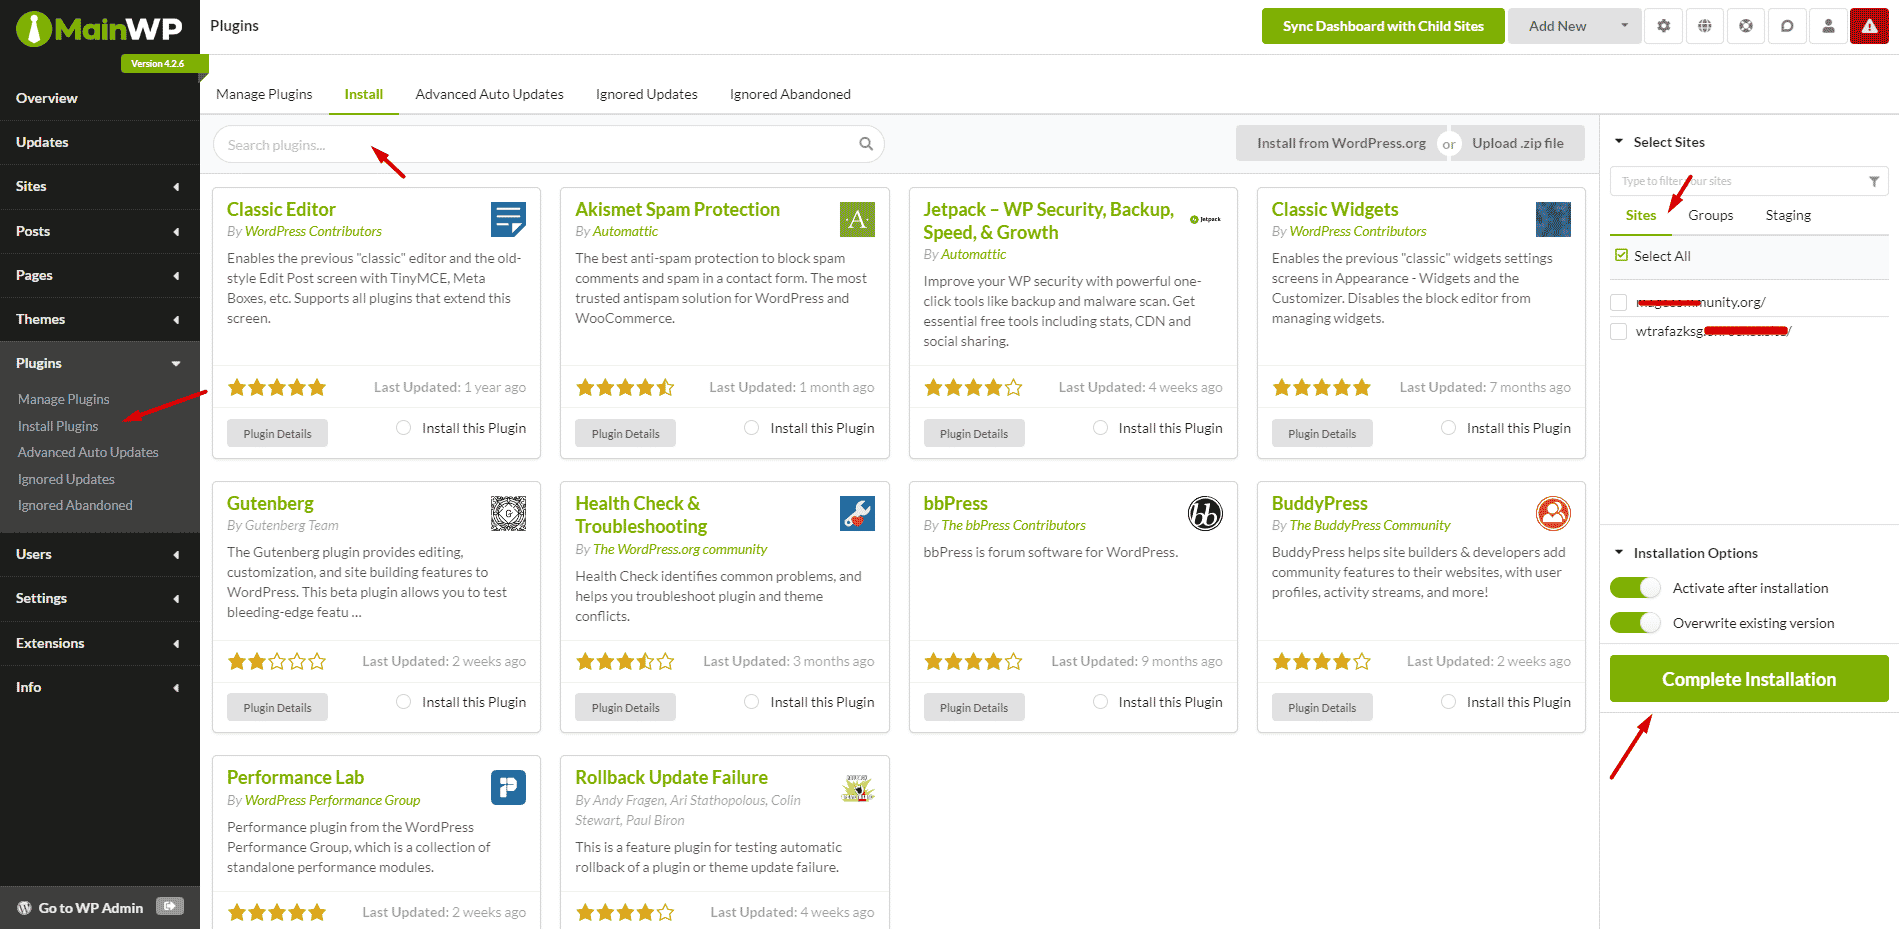Screen dimensions: 1899x929
Task: Select Install this Plugin for Classic Editor
Action: (404, 428)
